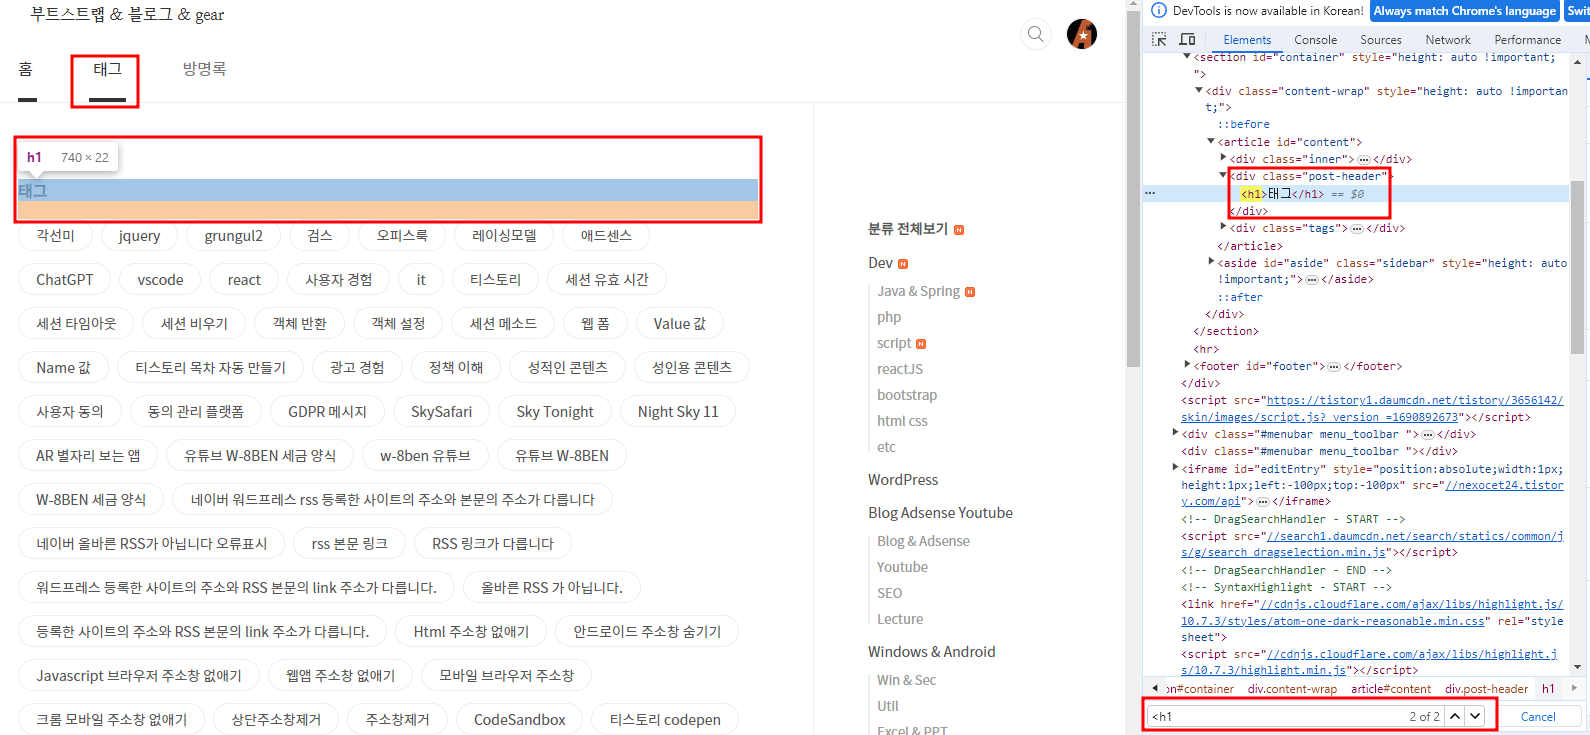Click the three-dot gutter menu in Elements

tap(1150, 193)
